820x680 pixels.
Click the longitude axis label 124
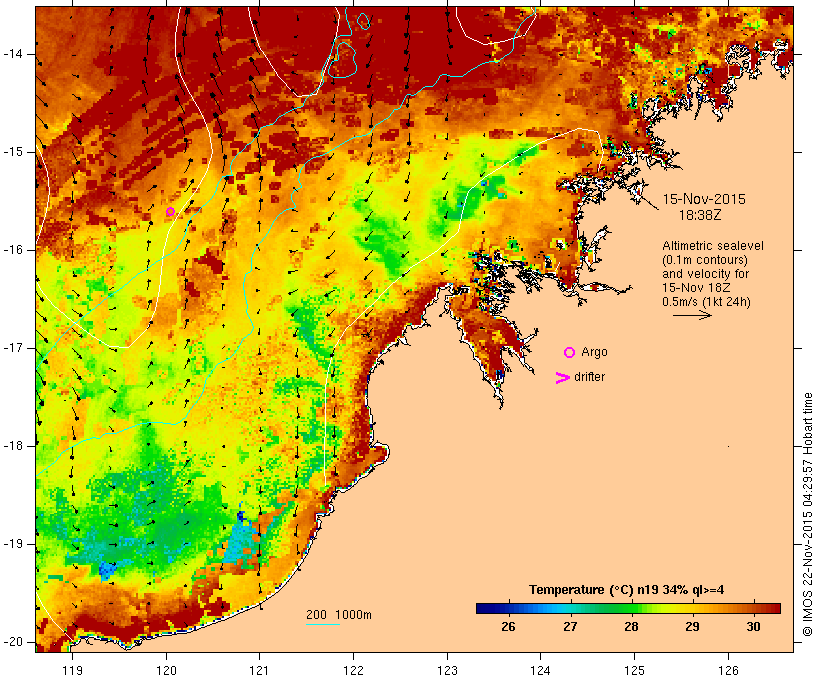pos(540,670)
